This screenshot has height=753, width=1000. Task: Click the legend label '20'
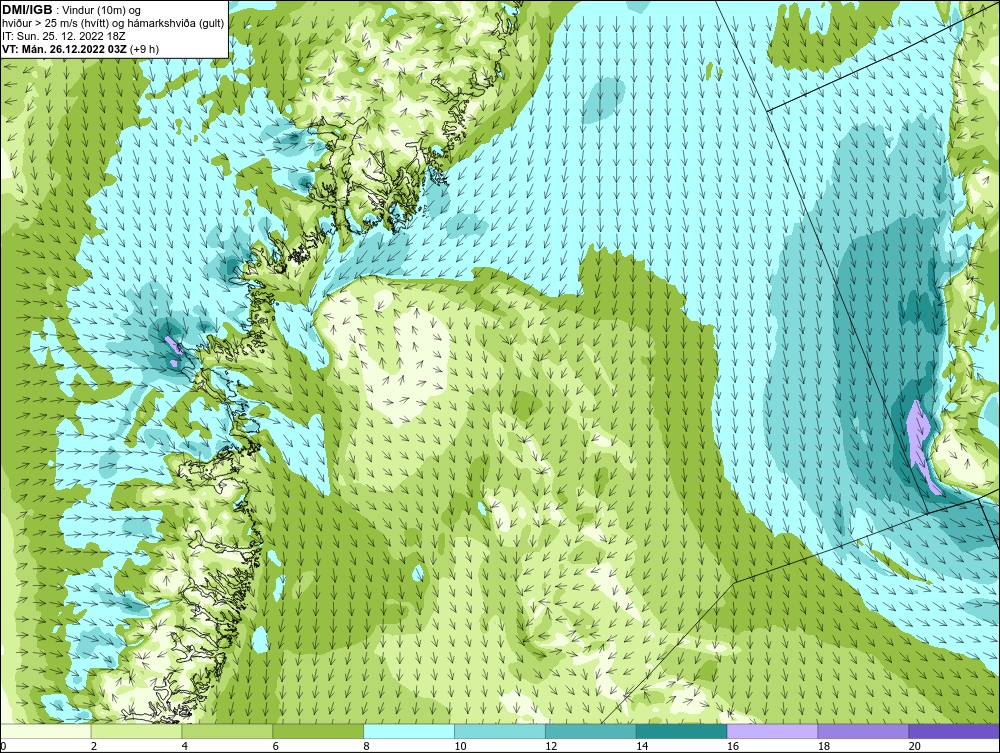(915, 746)
